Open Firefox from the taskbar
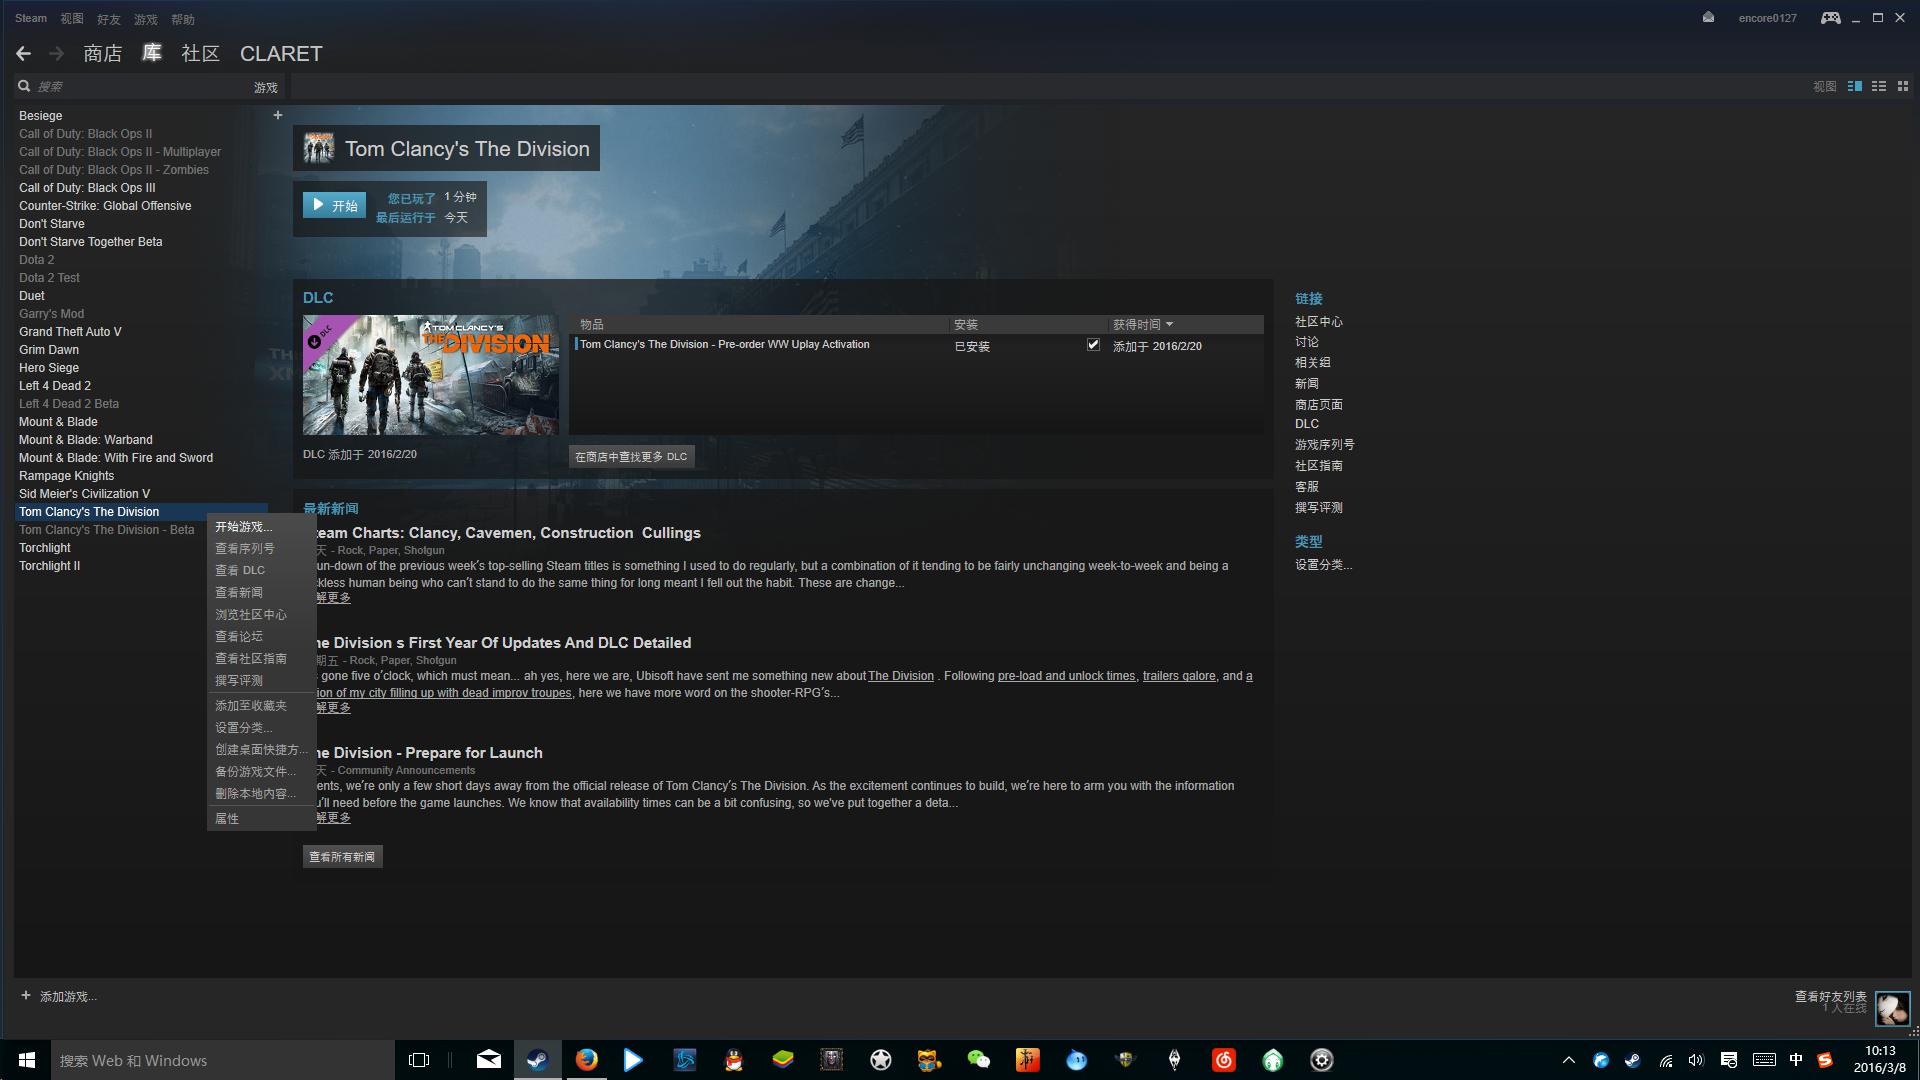The height and width of the screenshot is (1080, 1920). point(587,1060)
